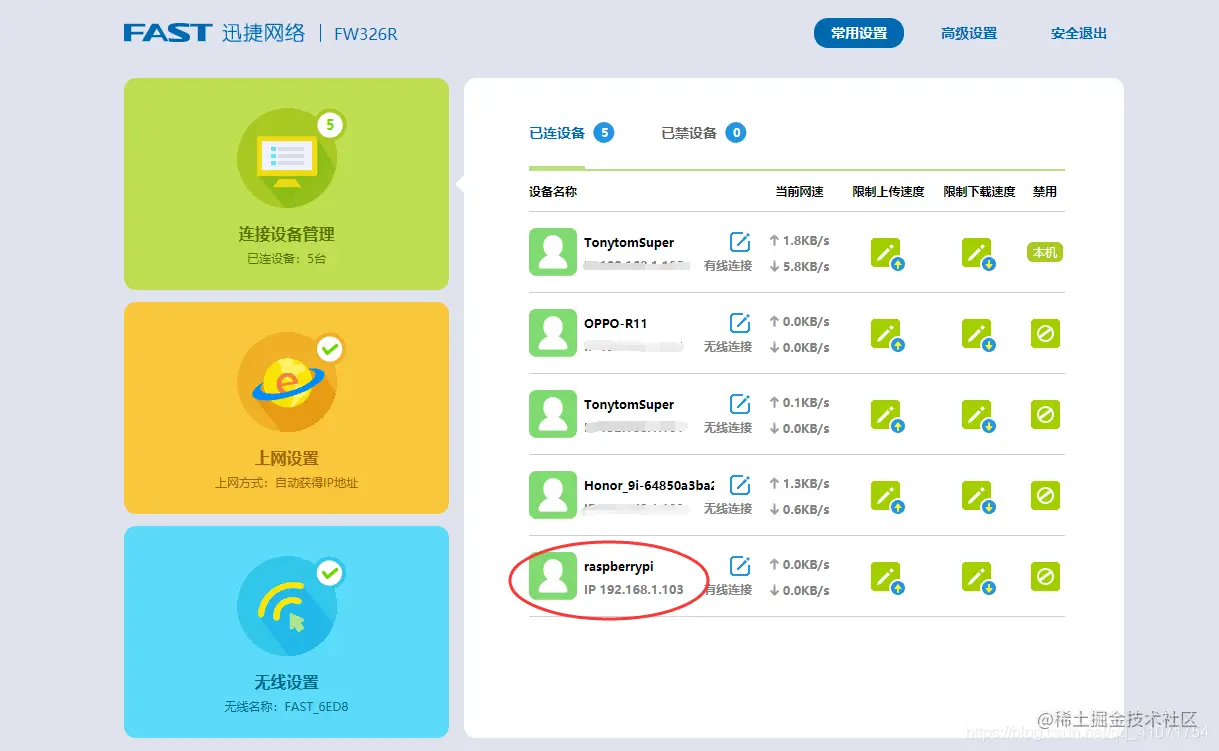Screen dimensions: 1219x751
Task: Click the 上网方式：自动获得IP地址 text
Action: pos(286,483)
